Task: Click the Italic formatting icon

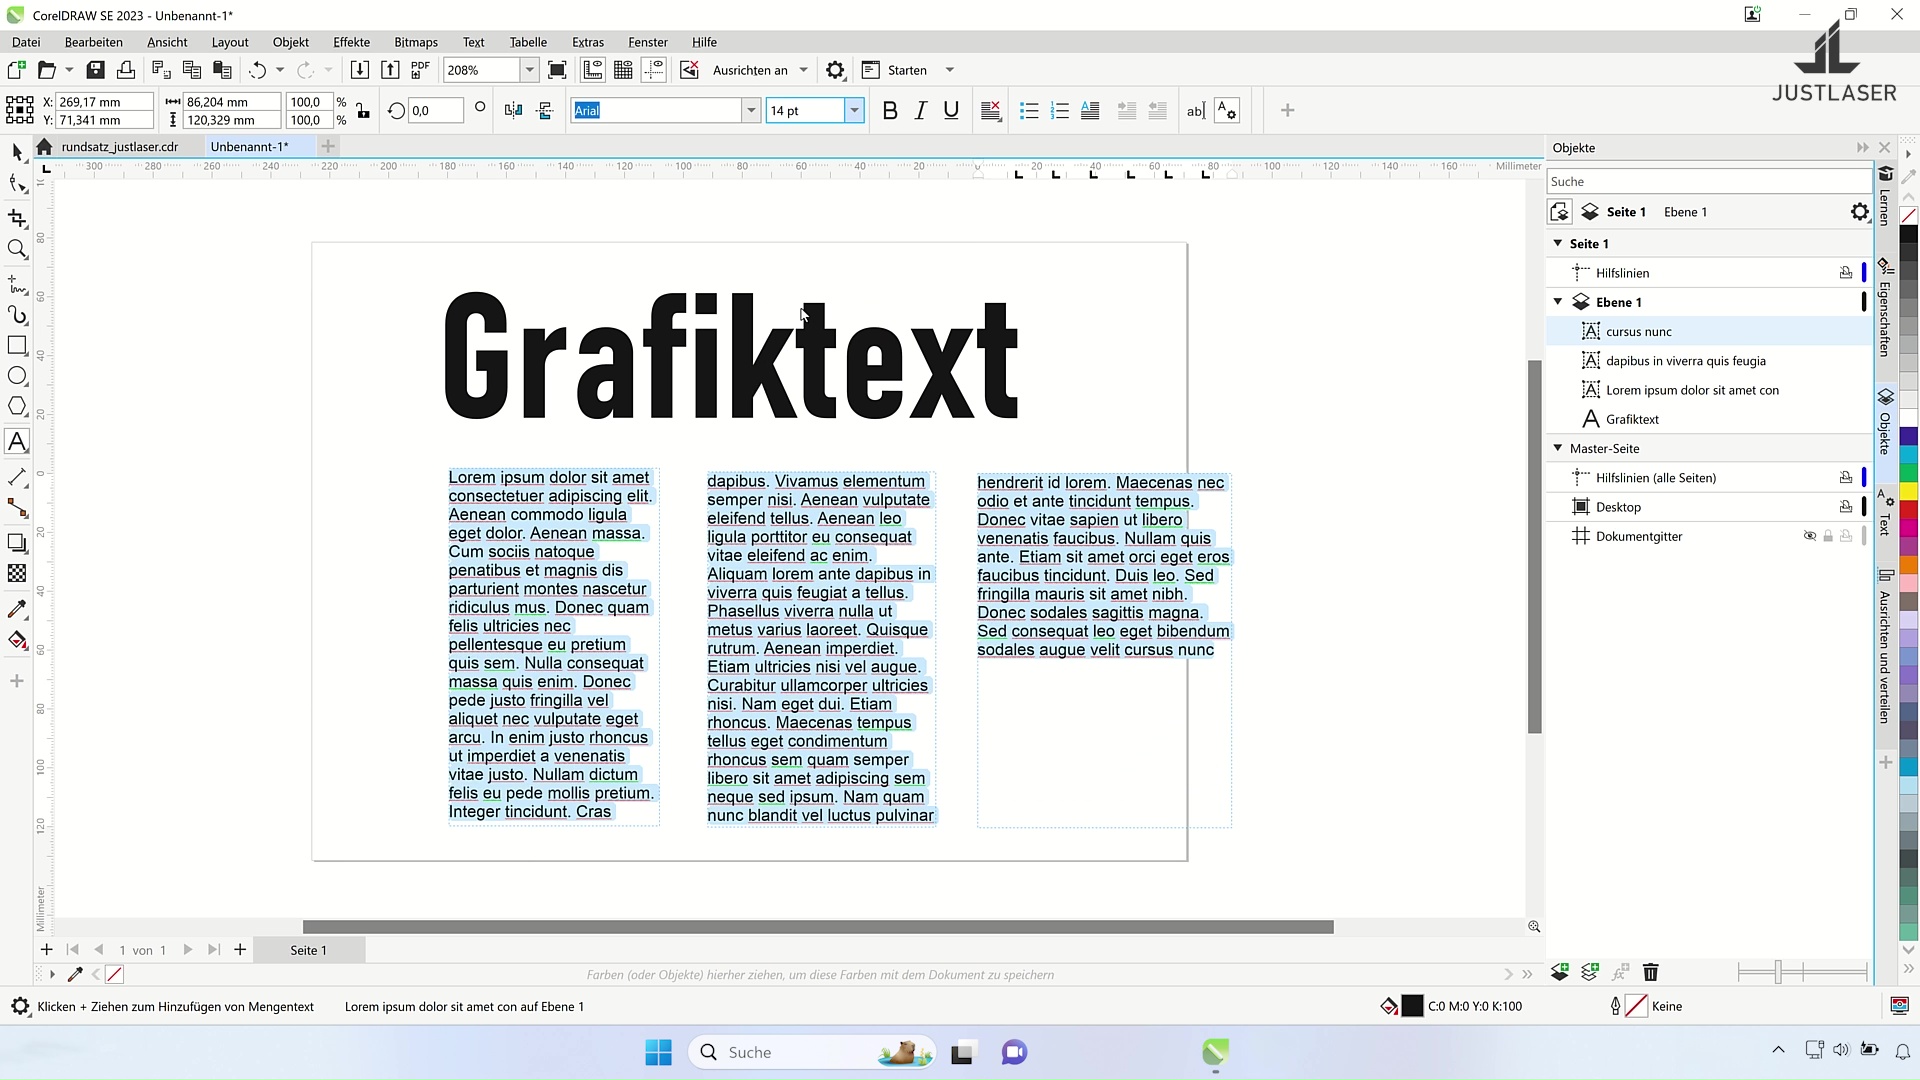Action: (921, 111)
